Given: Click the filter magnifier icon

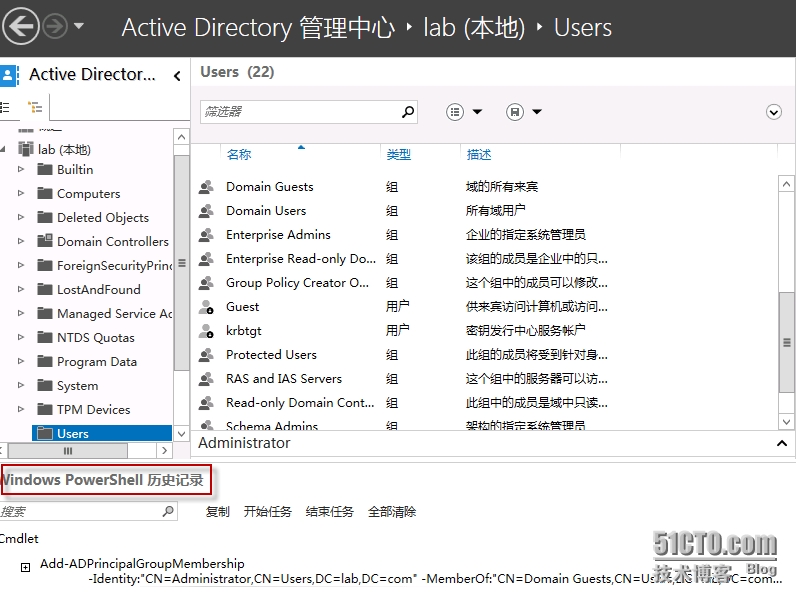Looking at the screenshot, I should (x=408, y=112).
